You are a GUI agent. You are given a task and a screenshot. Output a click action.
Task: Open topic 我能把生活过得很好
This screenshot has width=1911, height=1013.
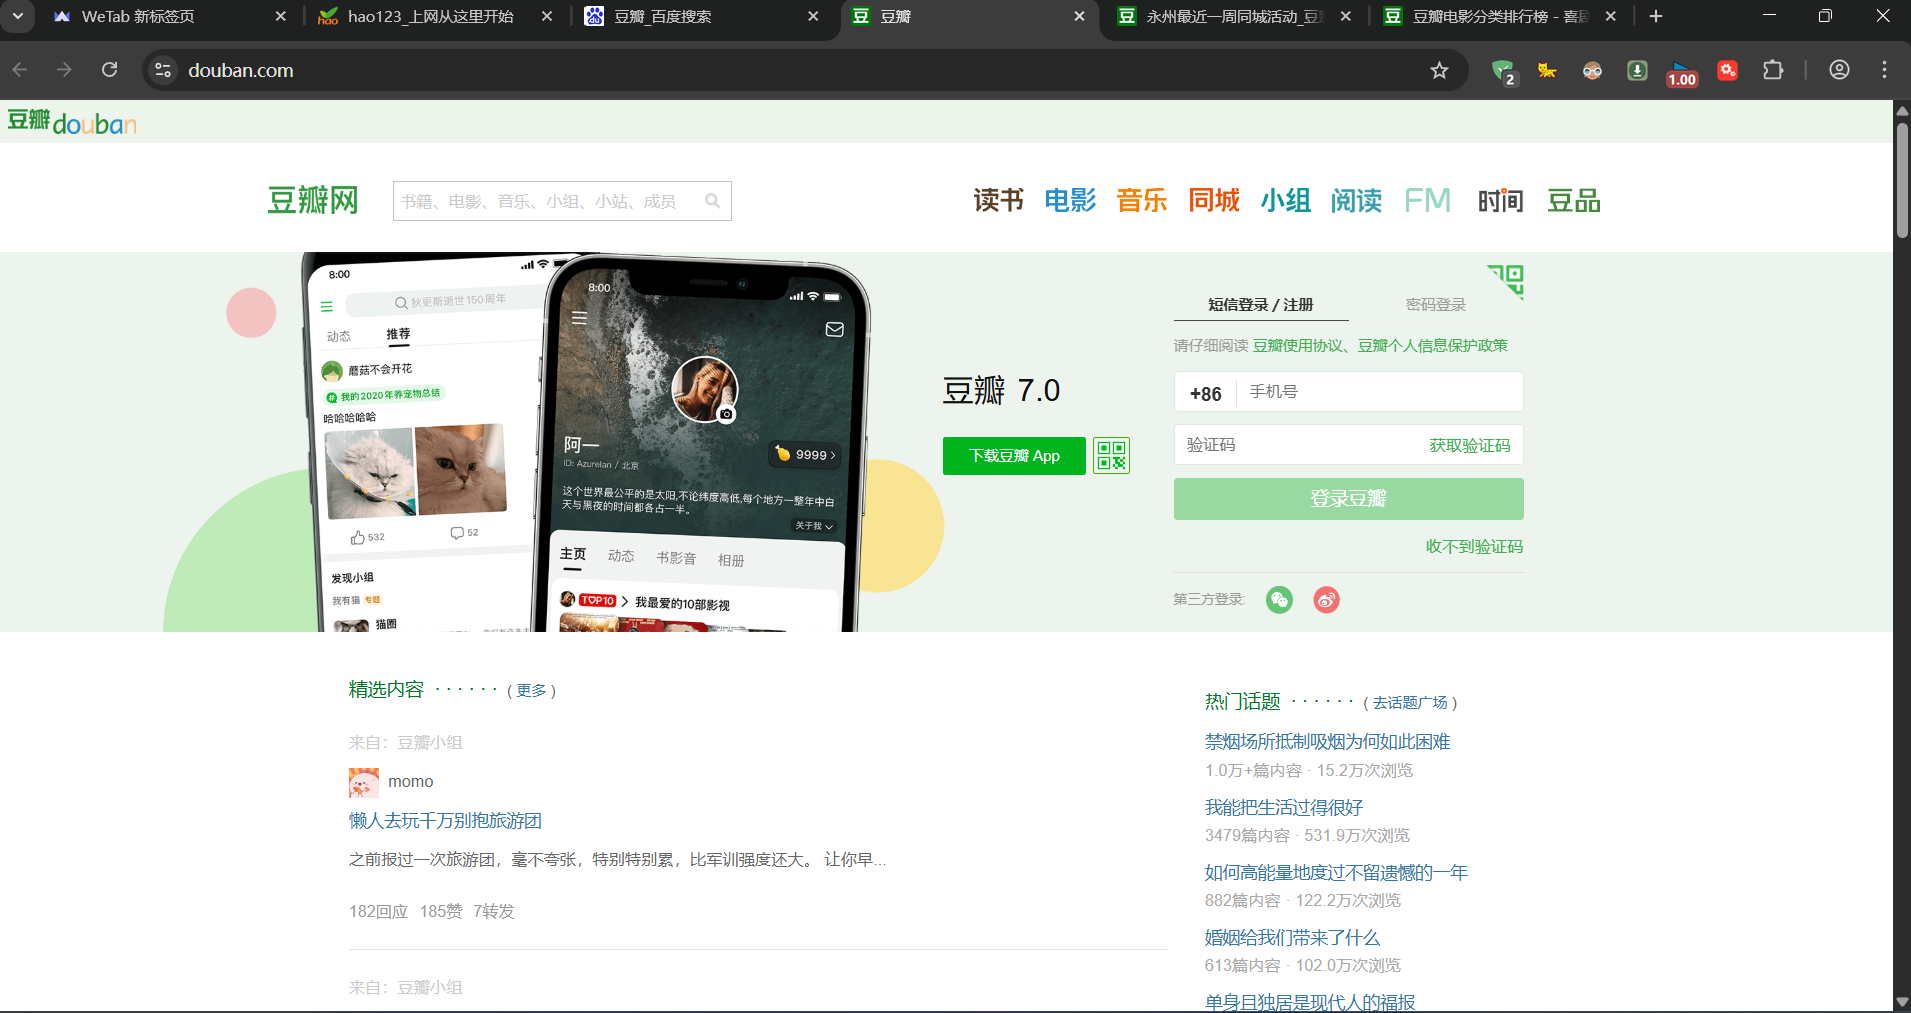tap(1283, 808)
